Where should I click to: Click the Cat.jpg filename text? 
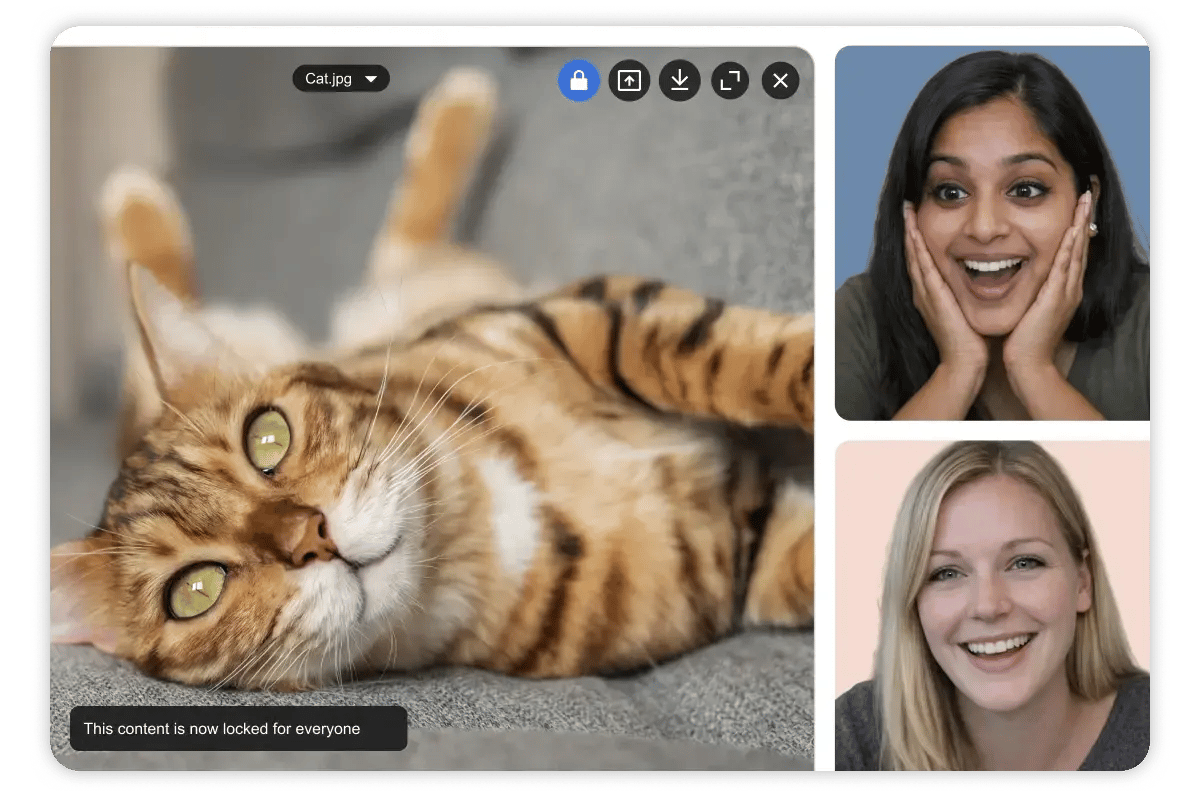click(x=328, y=79)
